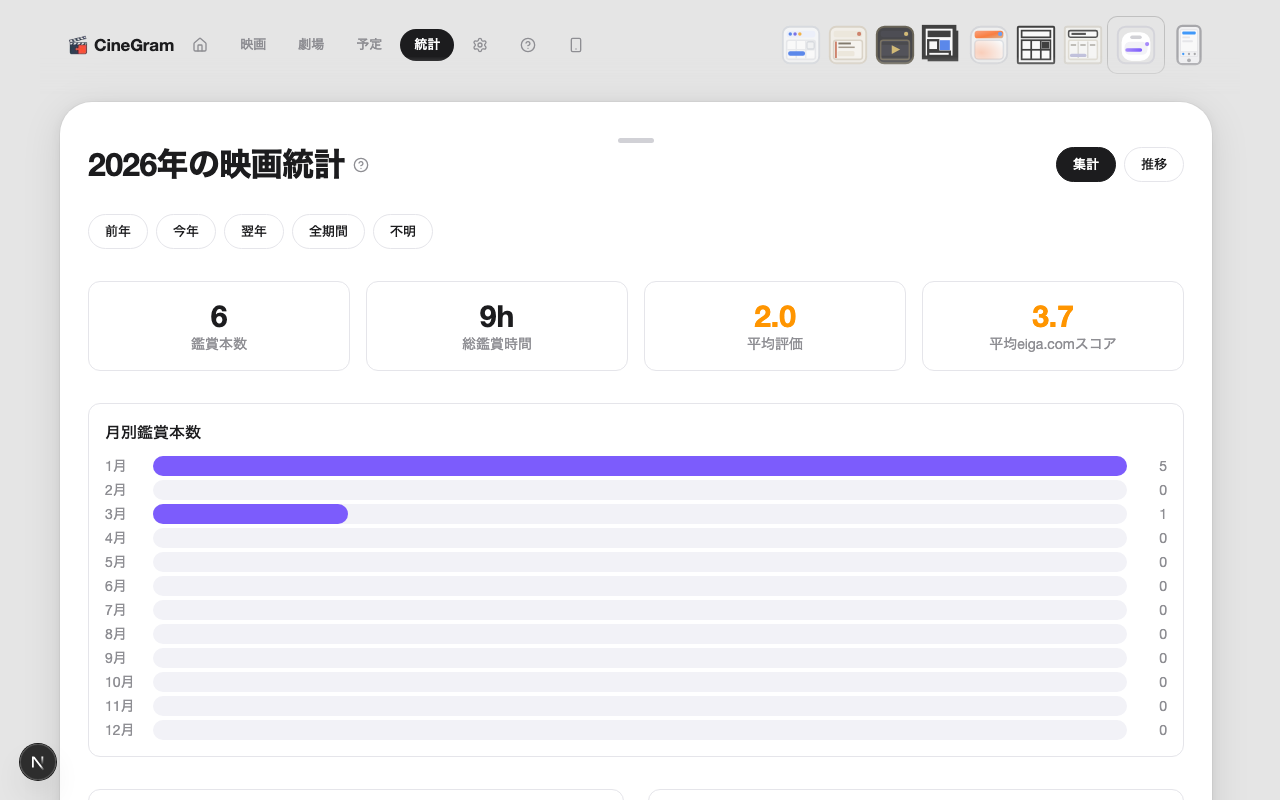This screenshot has height=800, width=1280.
Task: Click the N avatar circle at bottom left
Action: (38, 762)
